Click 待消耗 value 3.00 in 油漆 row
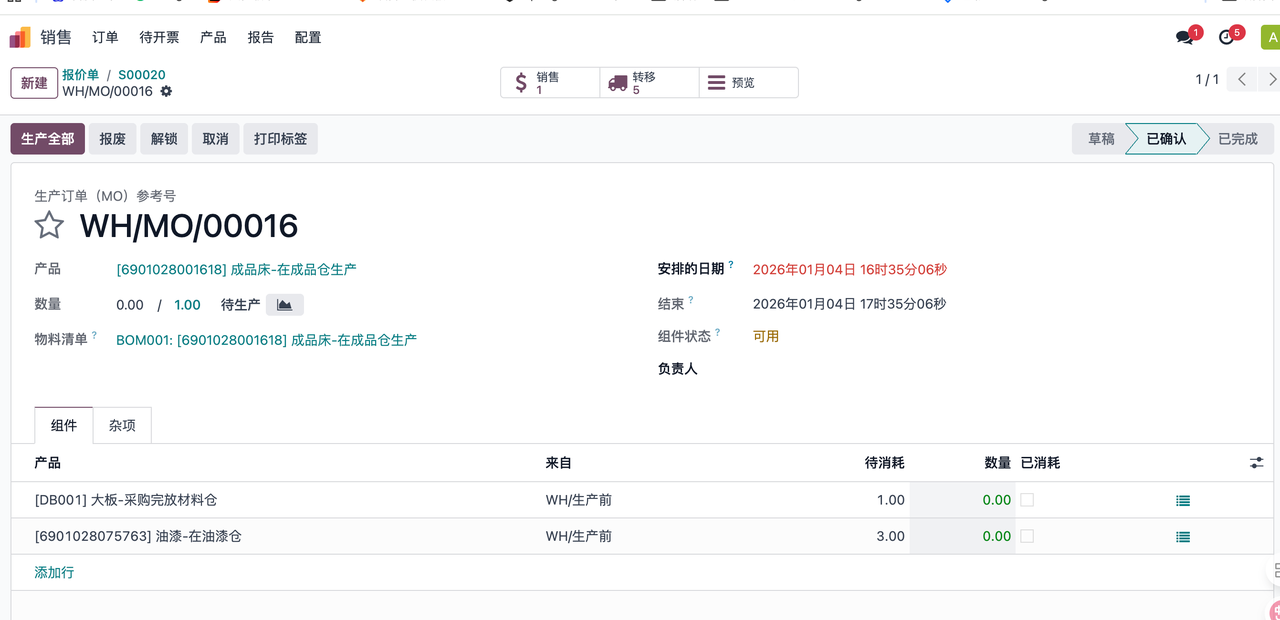1280x620 pixels. (x=890, y=536)
